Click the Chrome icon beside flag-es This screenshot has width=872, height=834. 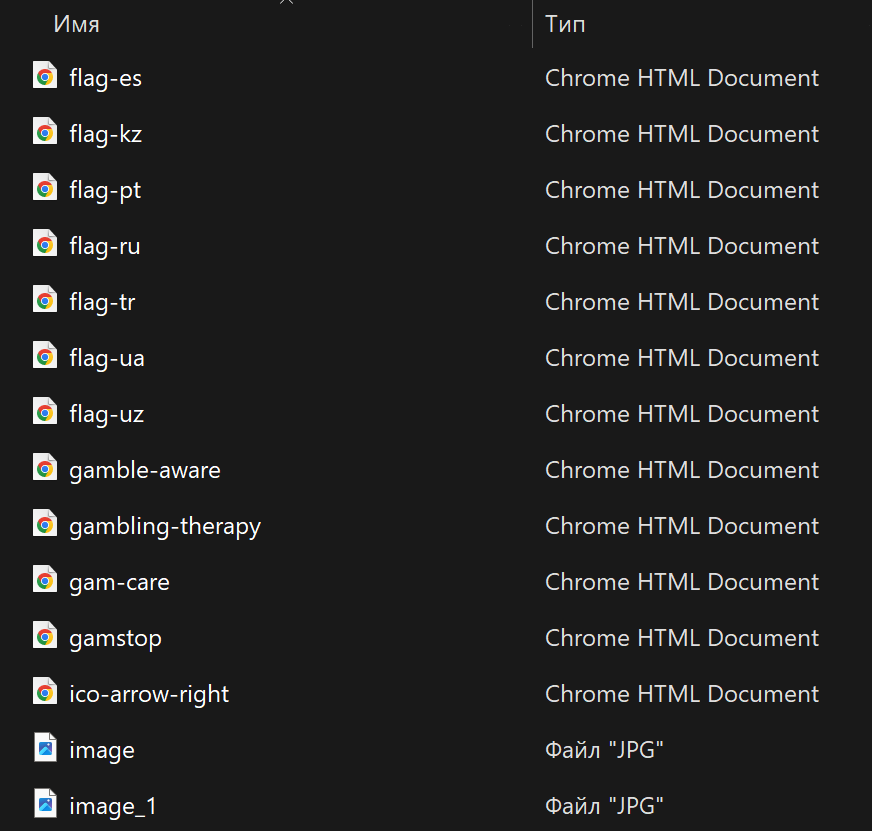click(45, 77)
